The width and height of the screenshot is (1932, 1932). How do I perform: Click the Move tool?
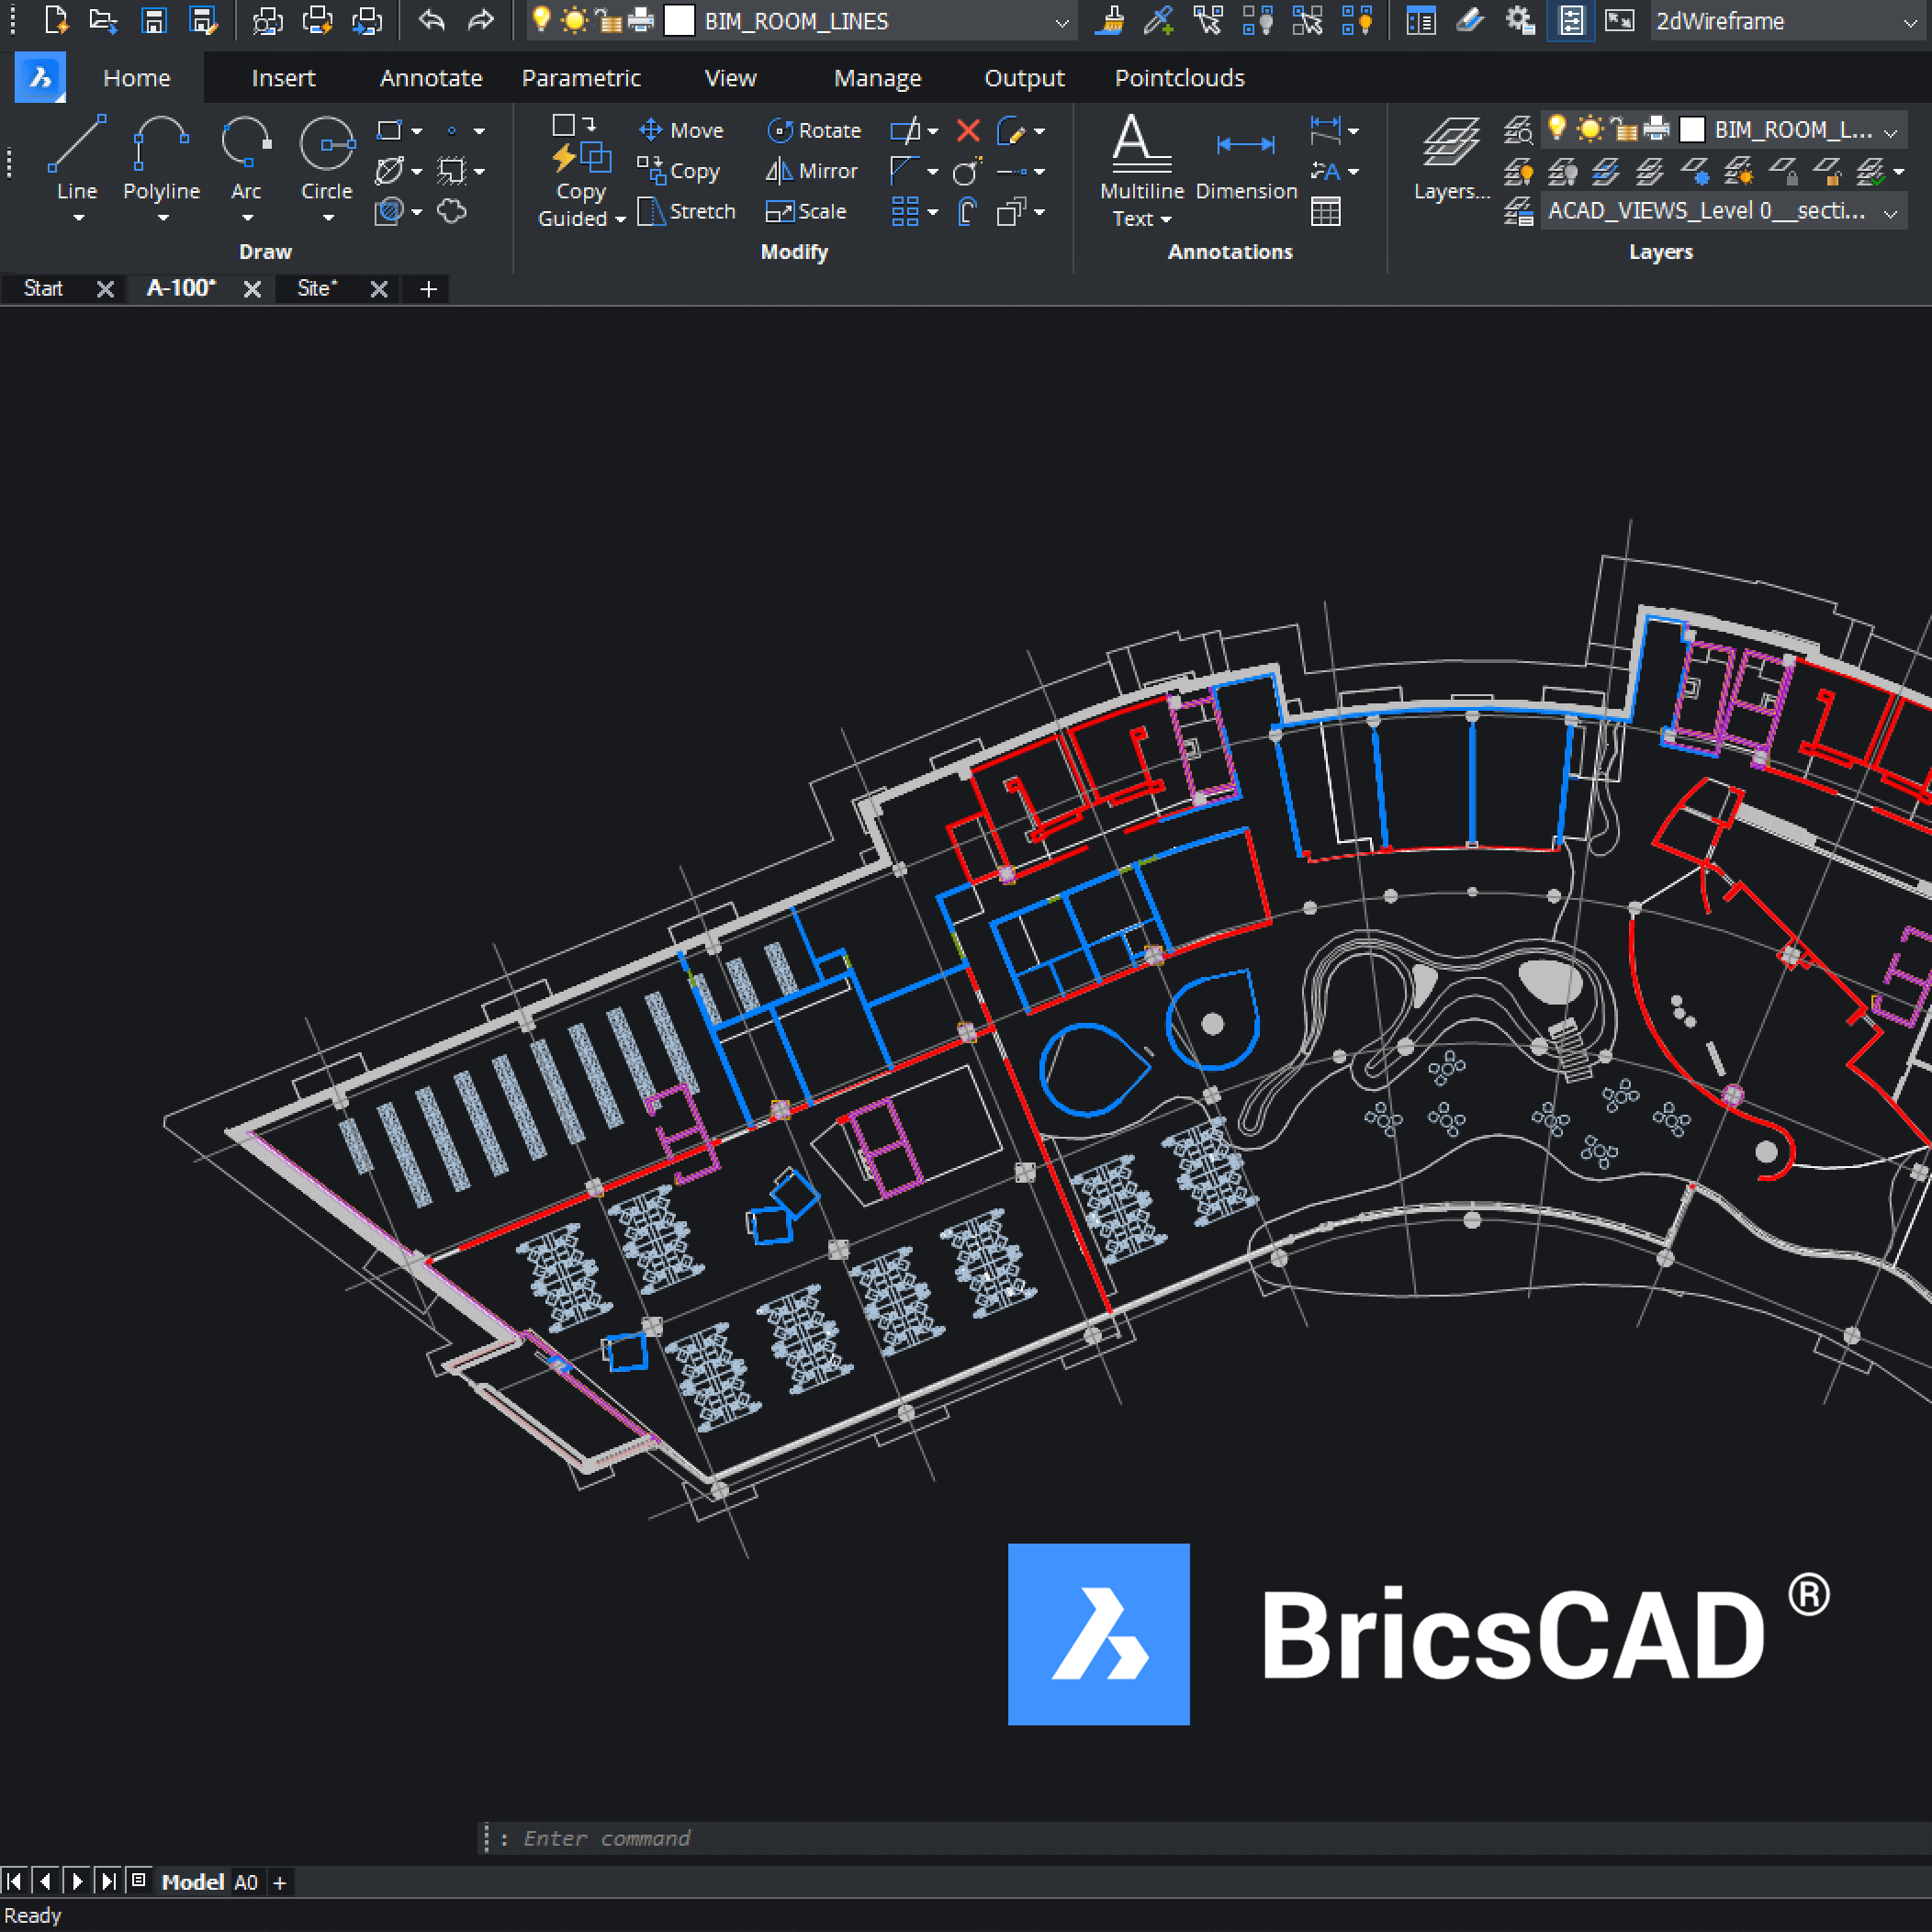click(x=681, y=130)
